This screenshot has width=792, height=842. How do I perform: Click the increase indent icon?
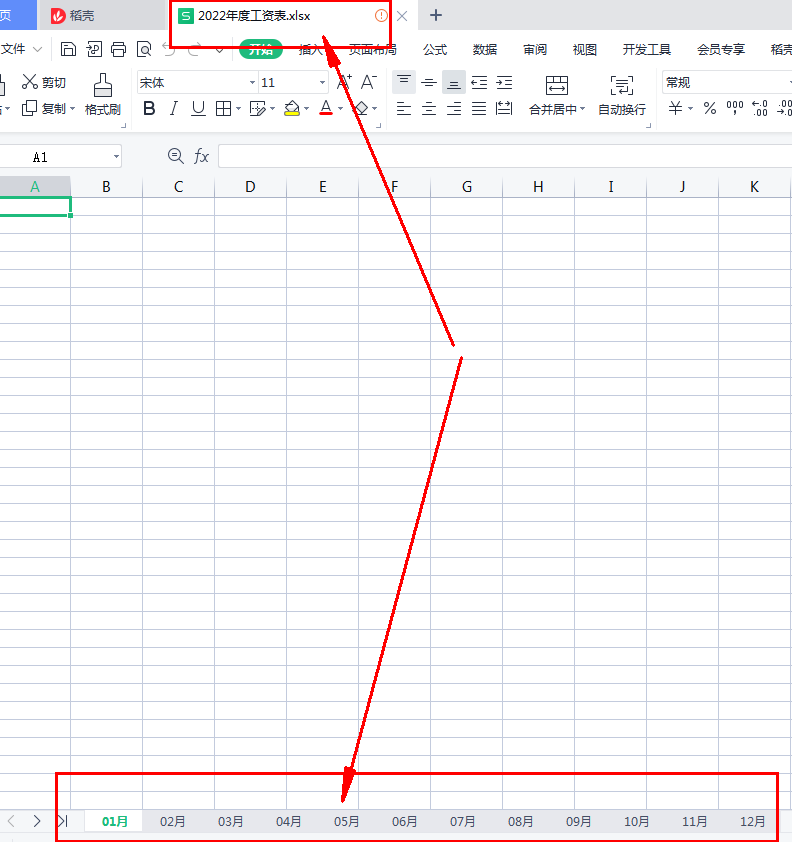[x=504, y=82]
